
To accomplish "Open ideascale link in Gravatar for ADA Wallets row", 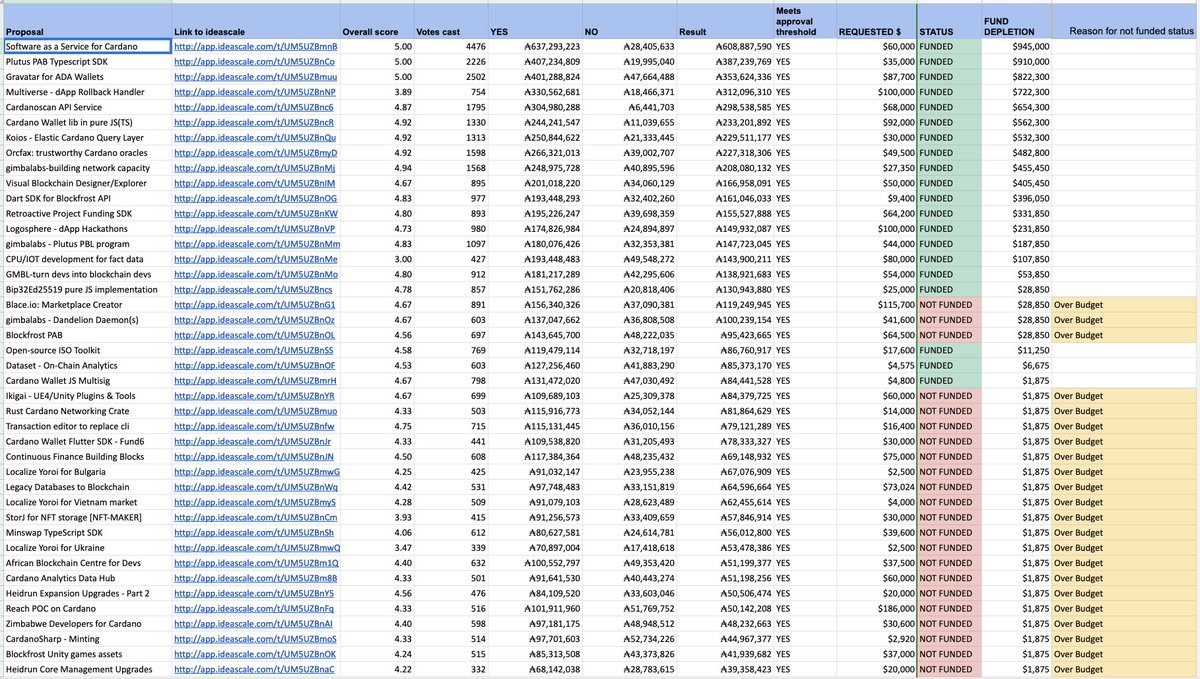I will [x=255, y=77].
